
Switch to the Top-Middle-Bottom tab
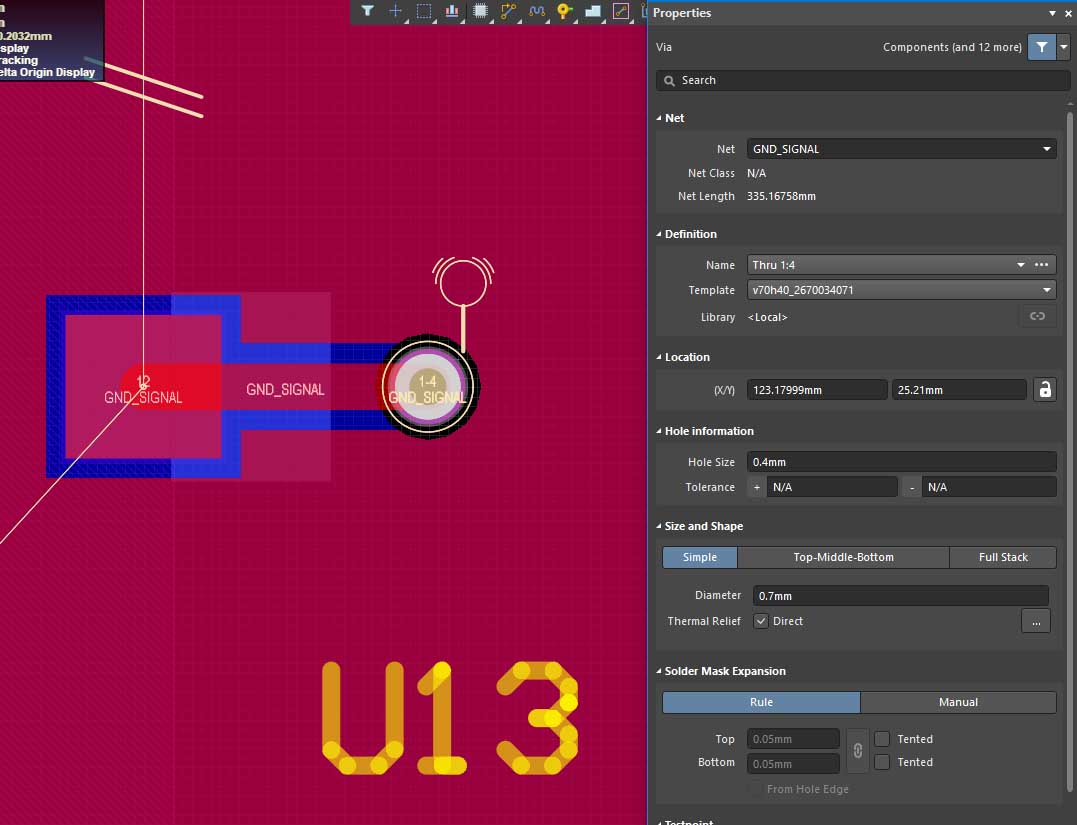click(843, 557)
